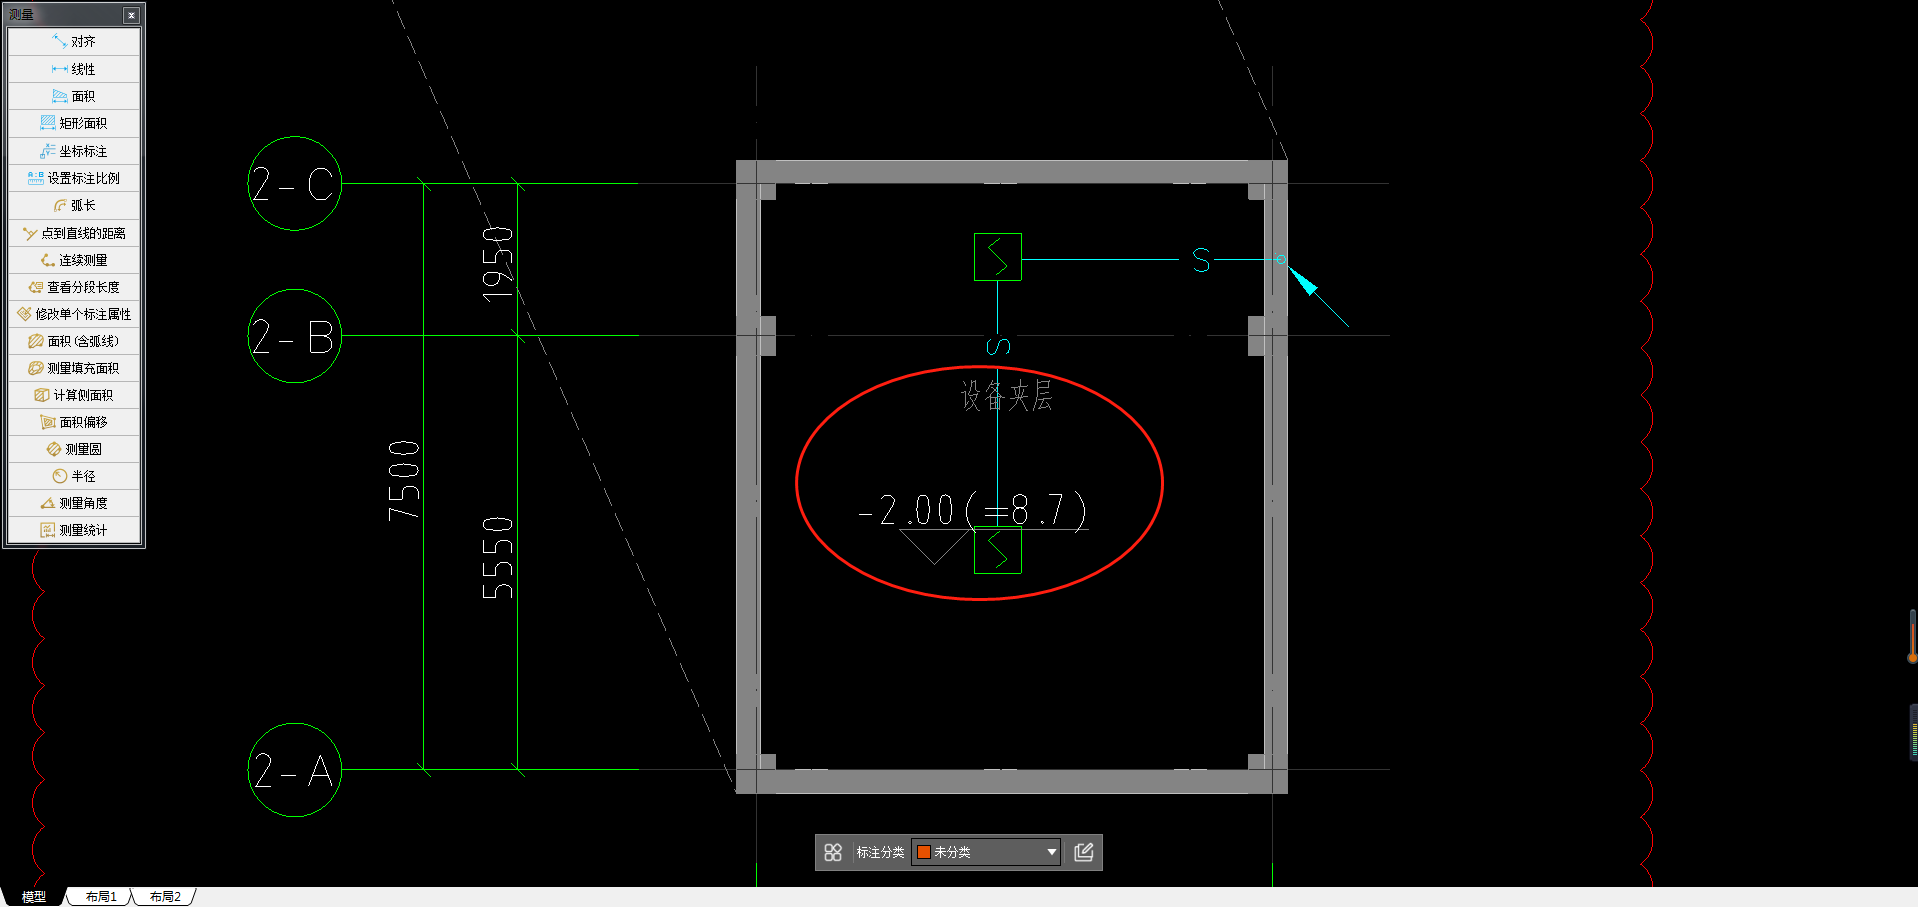Image resolution: width=1918 pixels, height=907 pixels.
Task: Click the orange 未分类 color swatch
Action: tap(924, 852)
